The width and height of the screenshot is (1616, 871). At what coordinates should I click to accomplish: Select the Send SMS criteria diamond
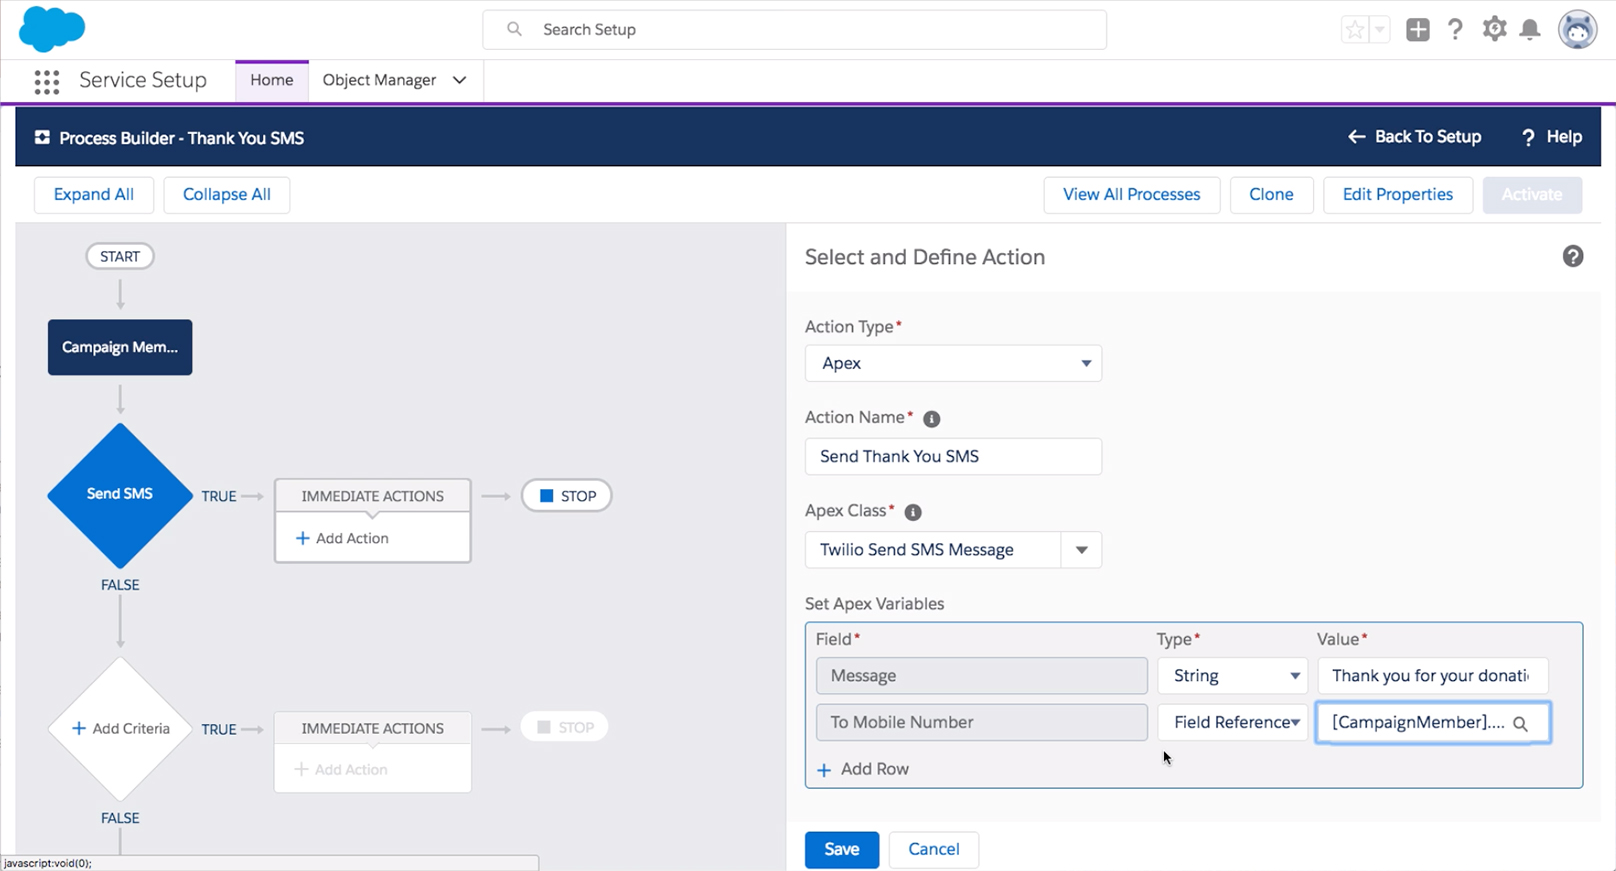[x=120, y=495]
